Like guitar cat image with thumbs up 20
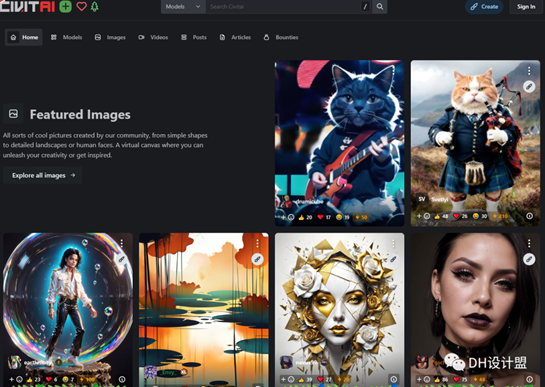The height and width of the screenshot is (387, 545). click(x=305, y=217)
